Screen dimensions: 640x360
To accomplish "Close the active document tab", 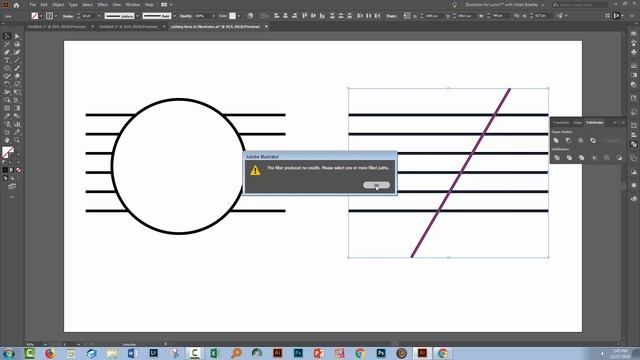I will (266, 27).
